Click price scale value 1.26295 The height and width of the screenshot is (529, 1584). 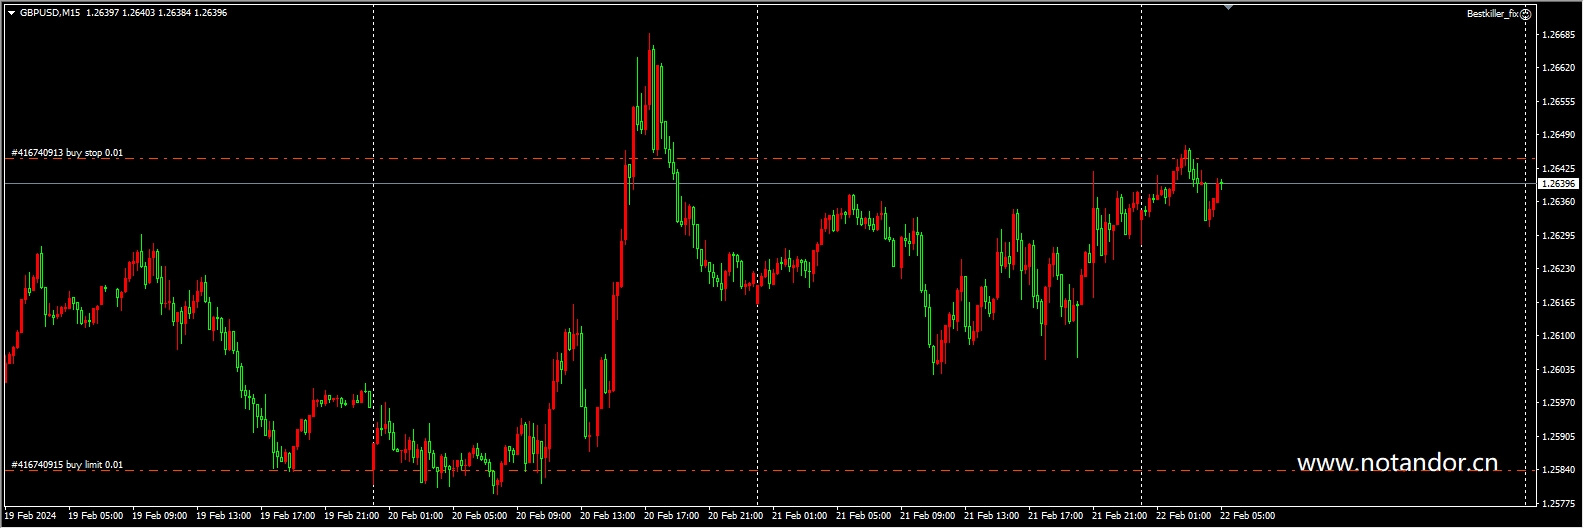[x=1559, y=235]
